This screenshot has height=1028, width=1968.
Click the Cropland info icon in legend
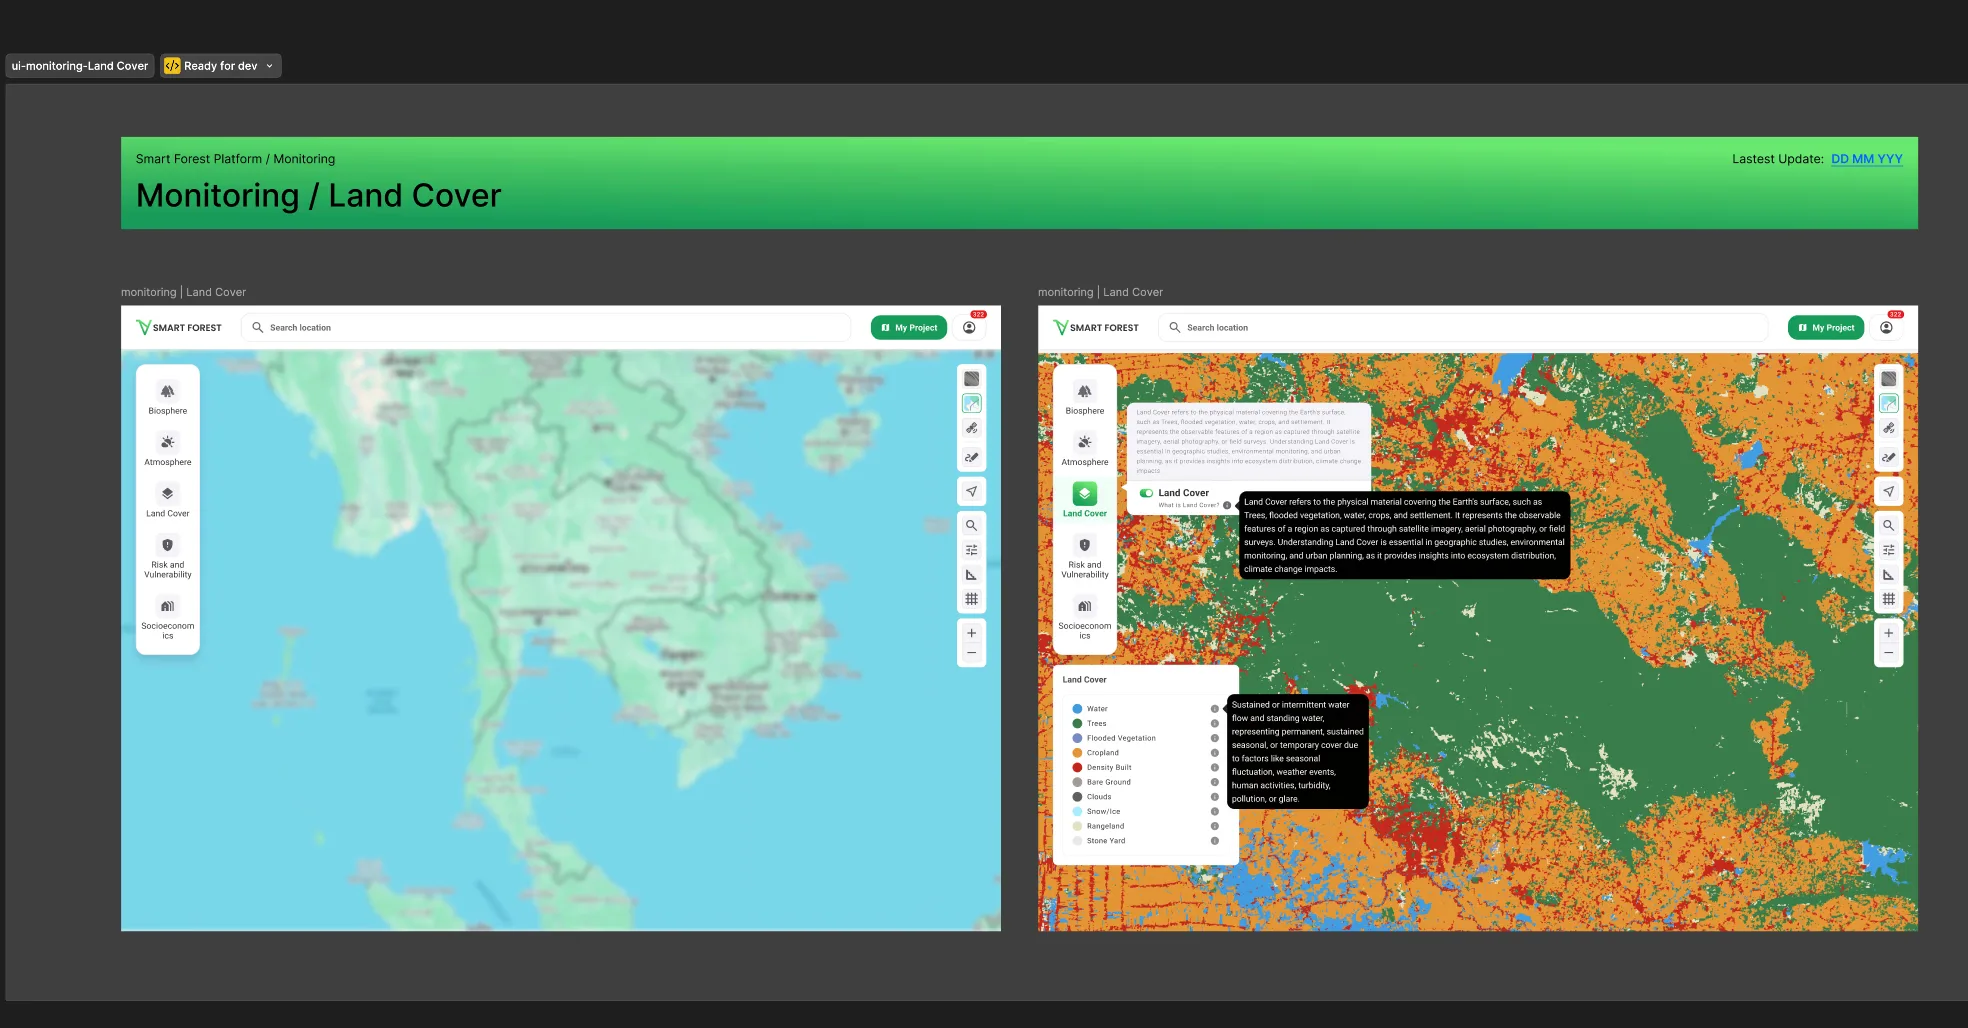coord(1215,753)
